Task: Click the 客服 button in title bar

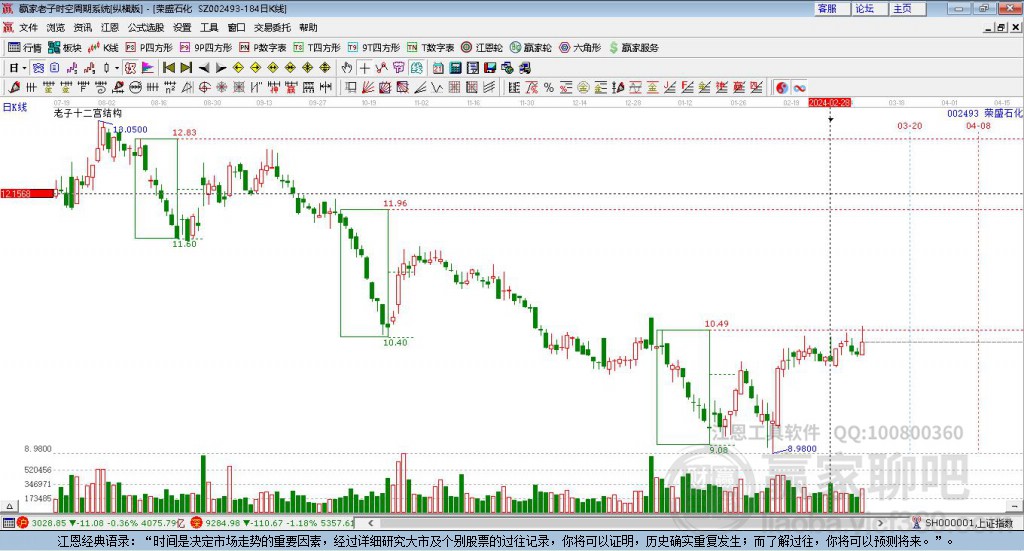Action: click(833, 8)
